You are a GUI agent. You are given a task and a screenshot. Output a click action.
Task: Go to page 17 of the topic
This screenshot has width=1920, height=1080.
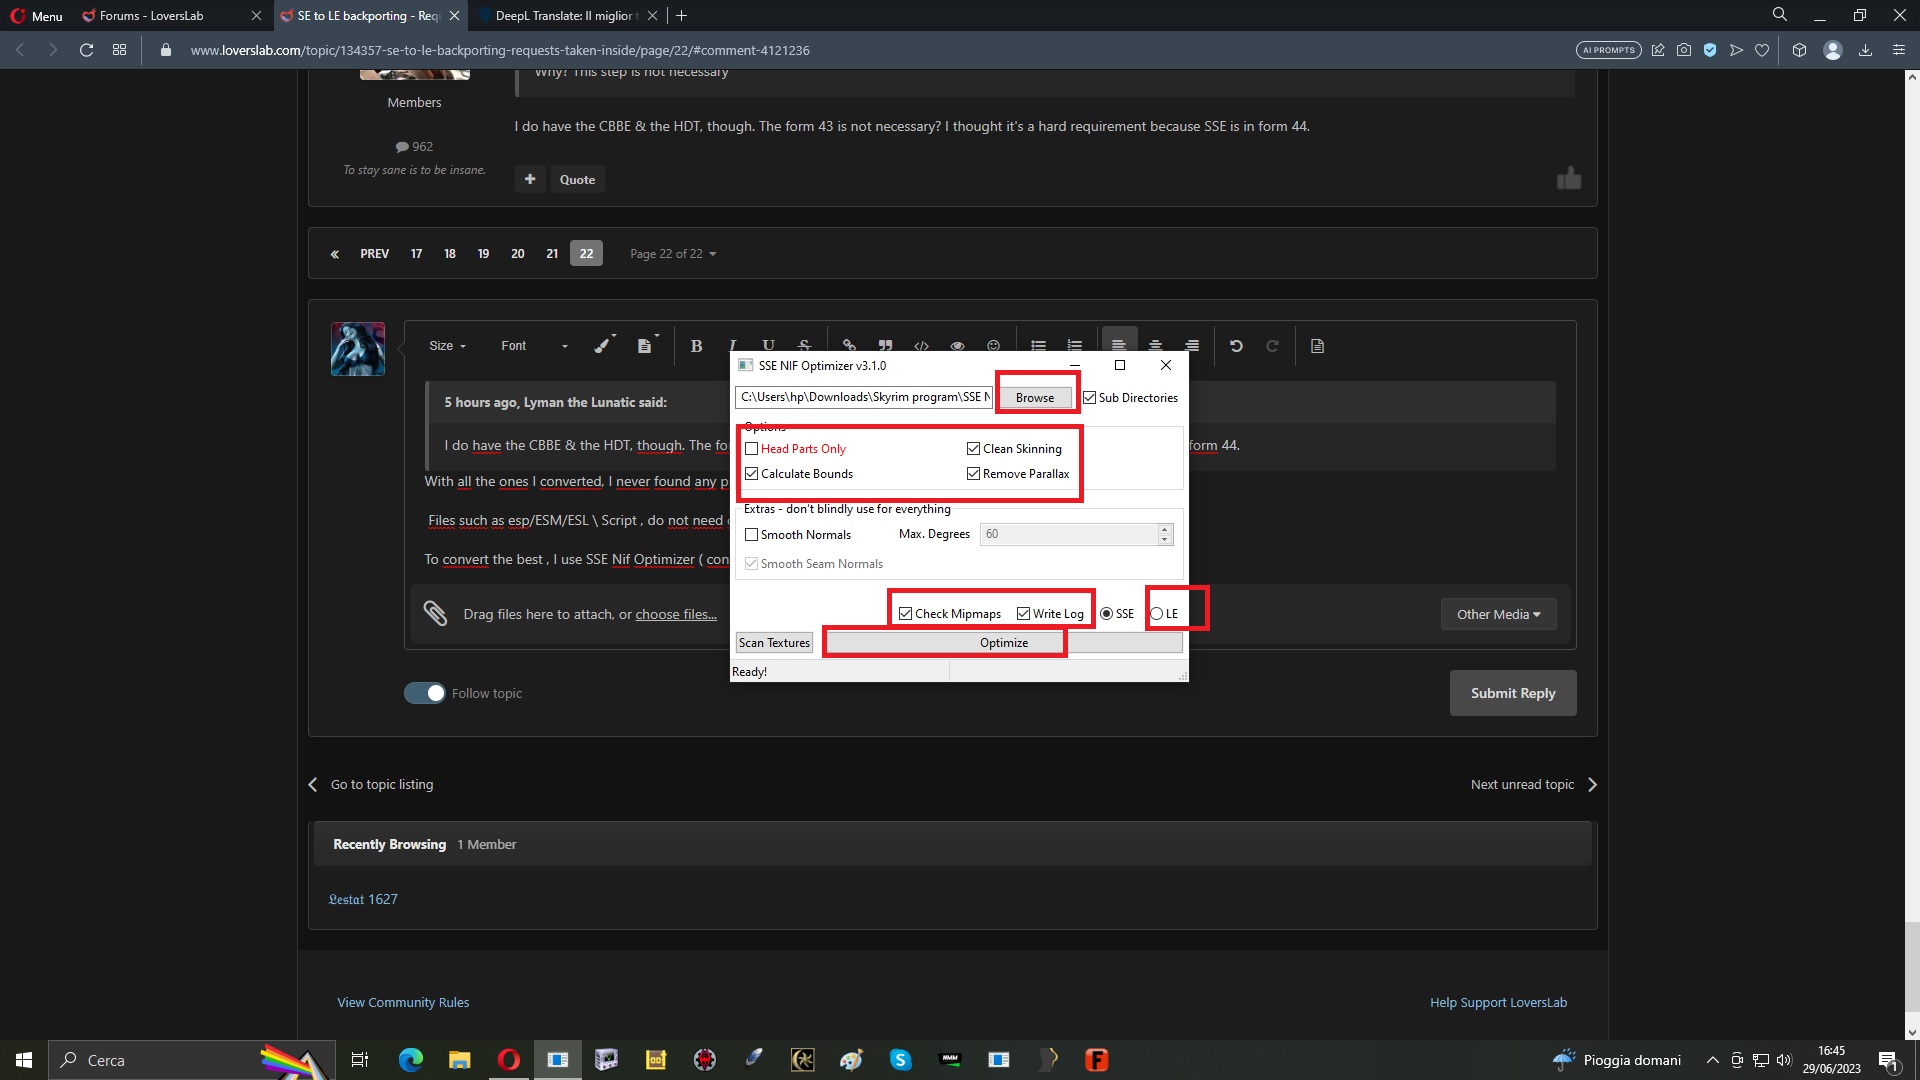(416, 254)
